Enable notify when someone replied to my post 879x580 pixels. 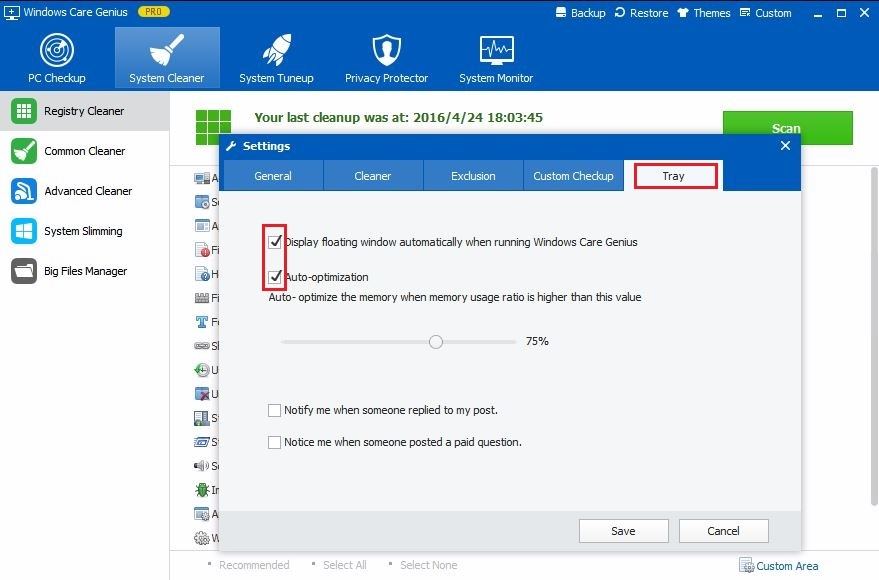click(x=274, y=410)
